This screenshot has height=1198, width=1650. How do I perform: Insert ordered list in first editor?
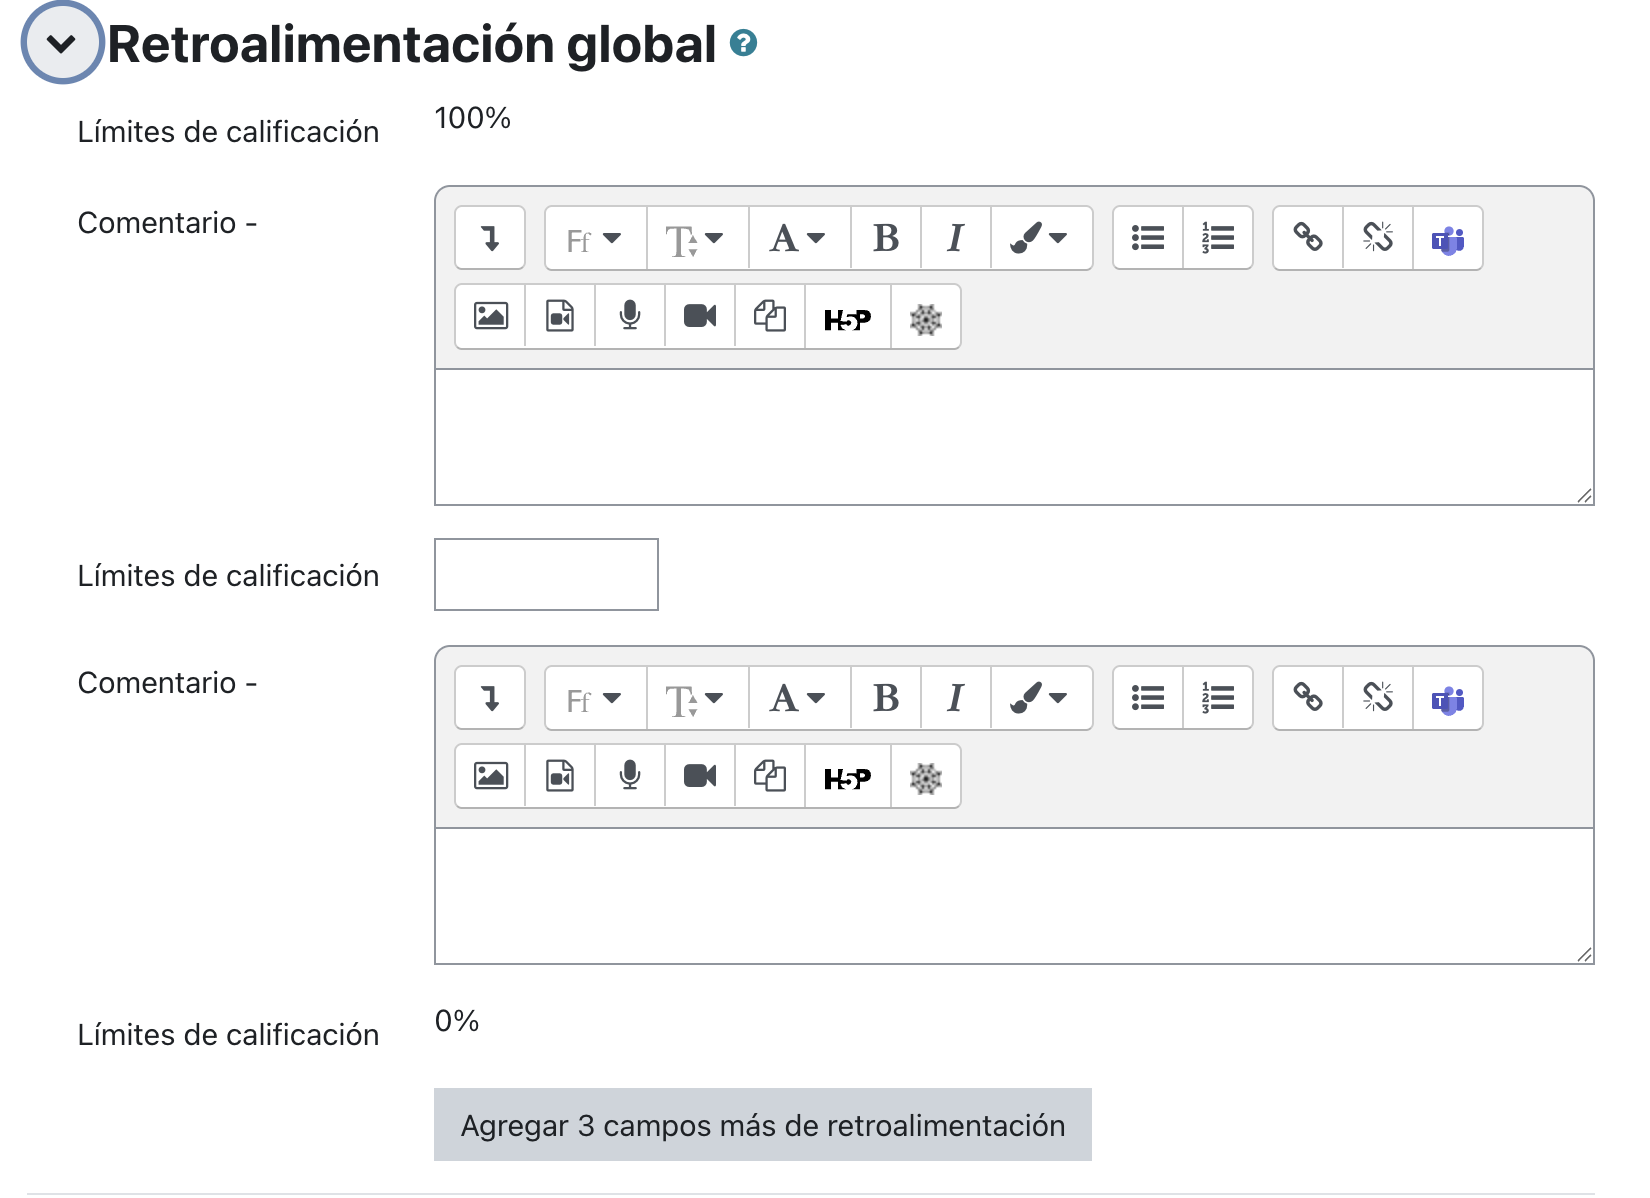point(1218,238)
